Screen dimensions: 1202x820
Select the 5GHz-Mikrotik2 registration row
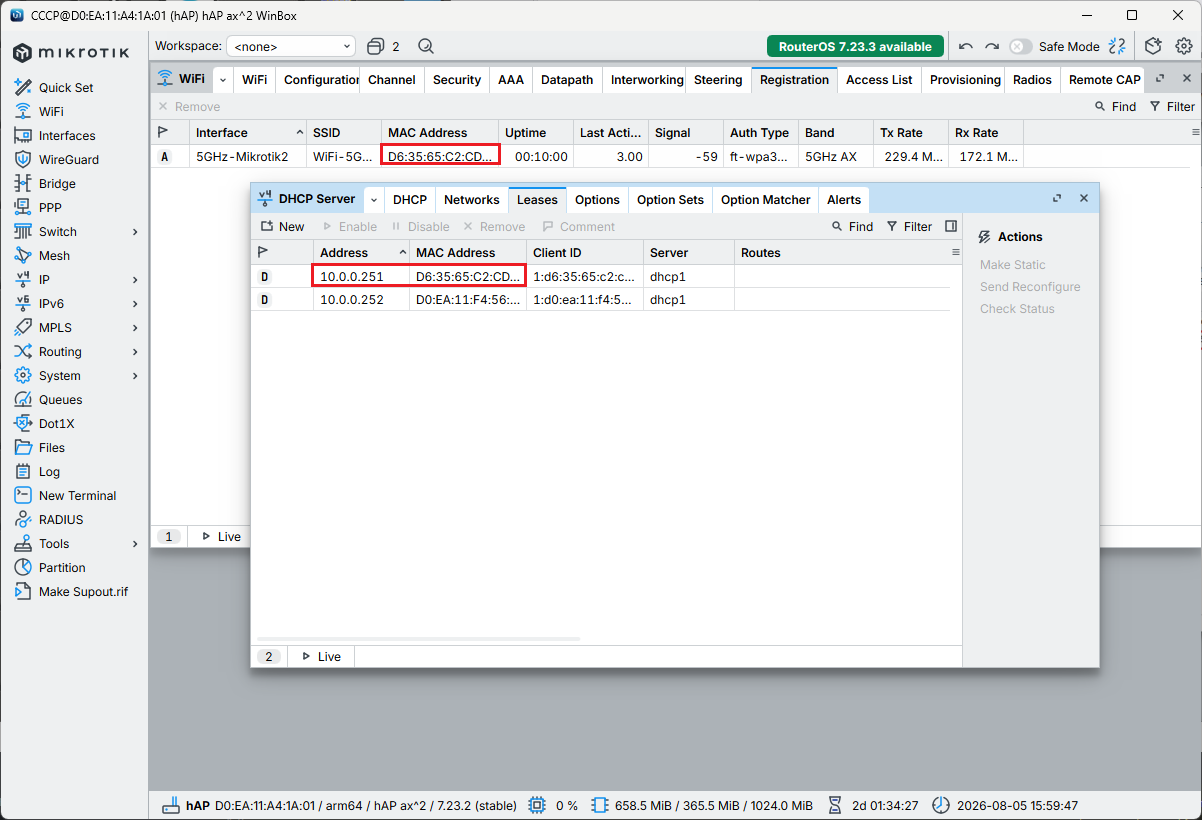(x=587, y=157)
